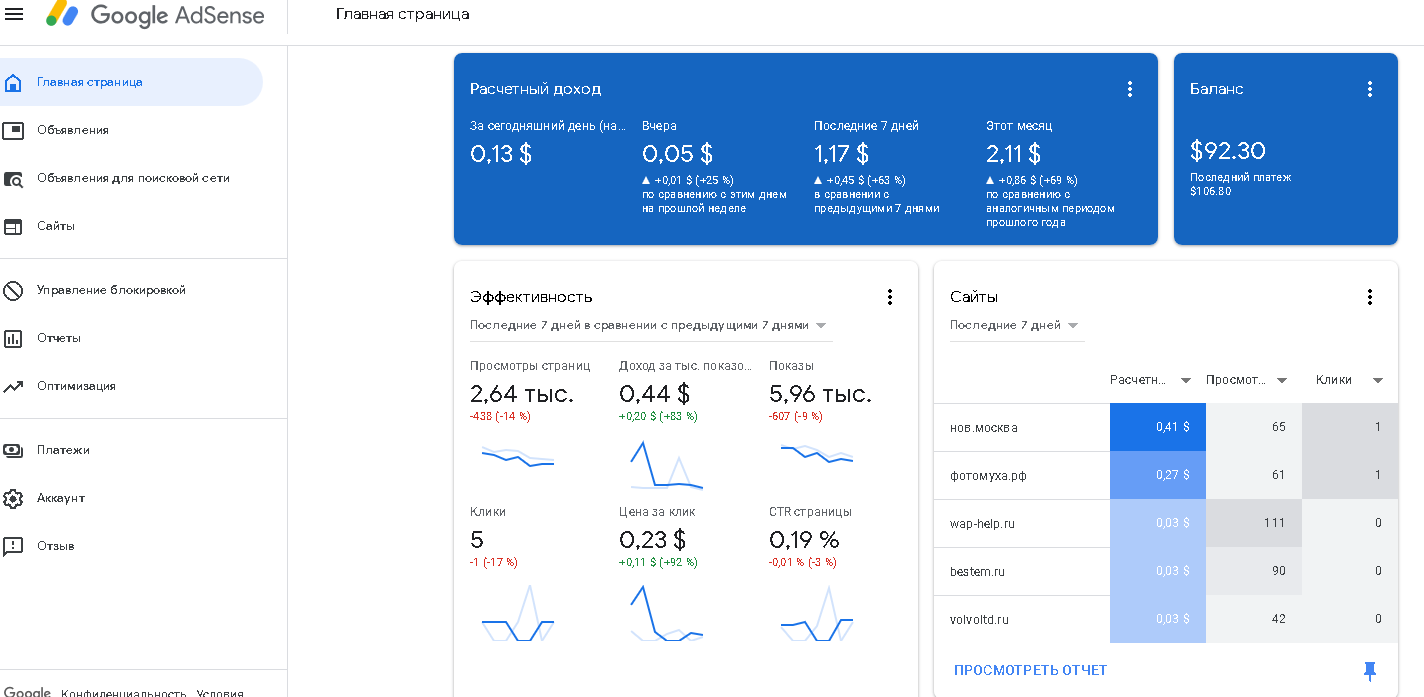Click the Google AdSense logo
Screen dimensions: 1424x697
click(155, 15)
